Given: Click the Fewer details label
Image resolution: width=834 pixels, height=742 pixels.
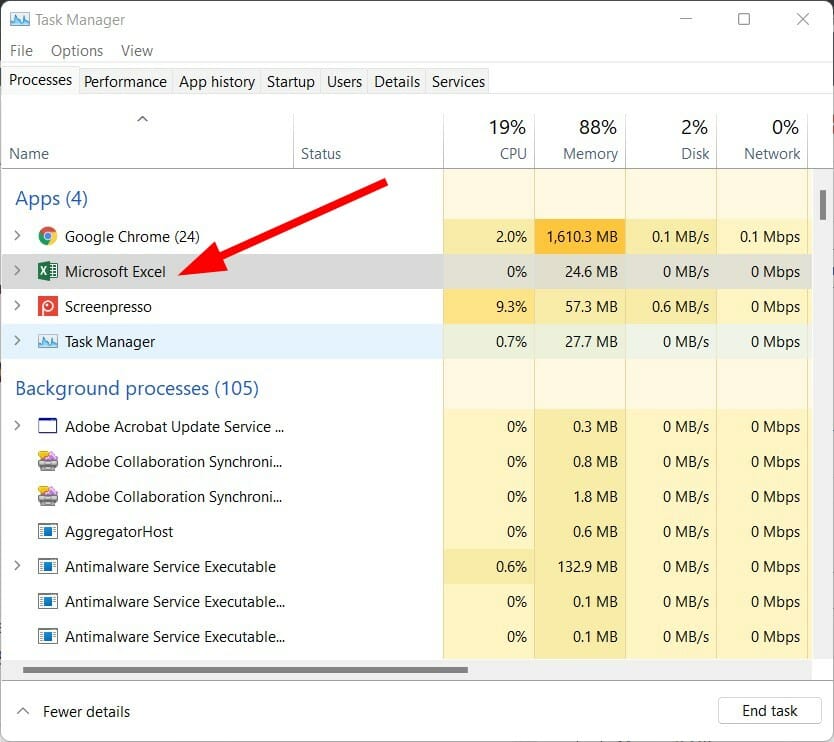Looking at the screenshot, I should pos(87,712).
